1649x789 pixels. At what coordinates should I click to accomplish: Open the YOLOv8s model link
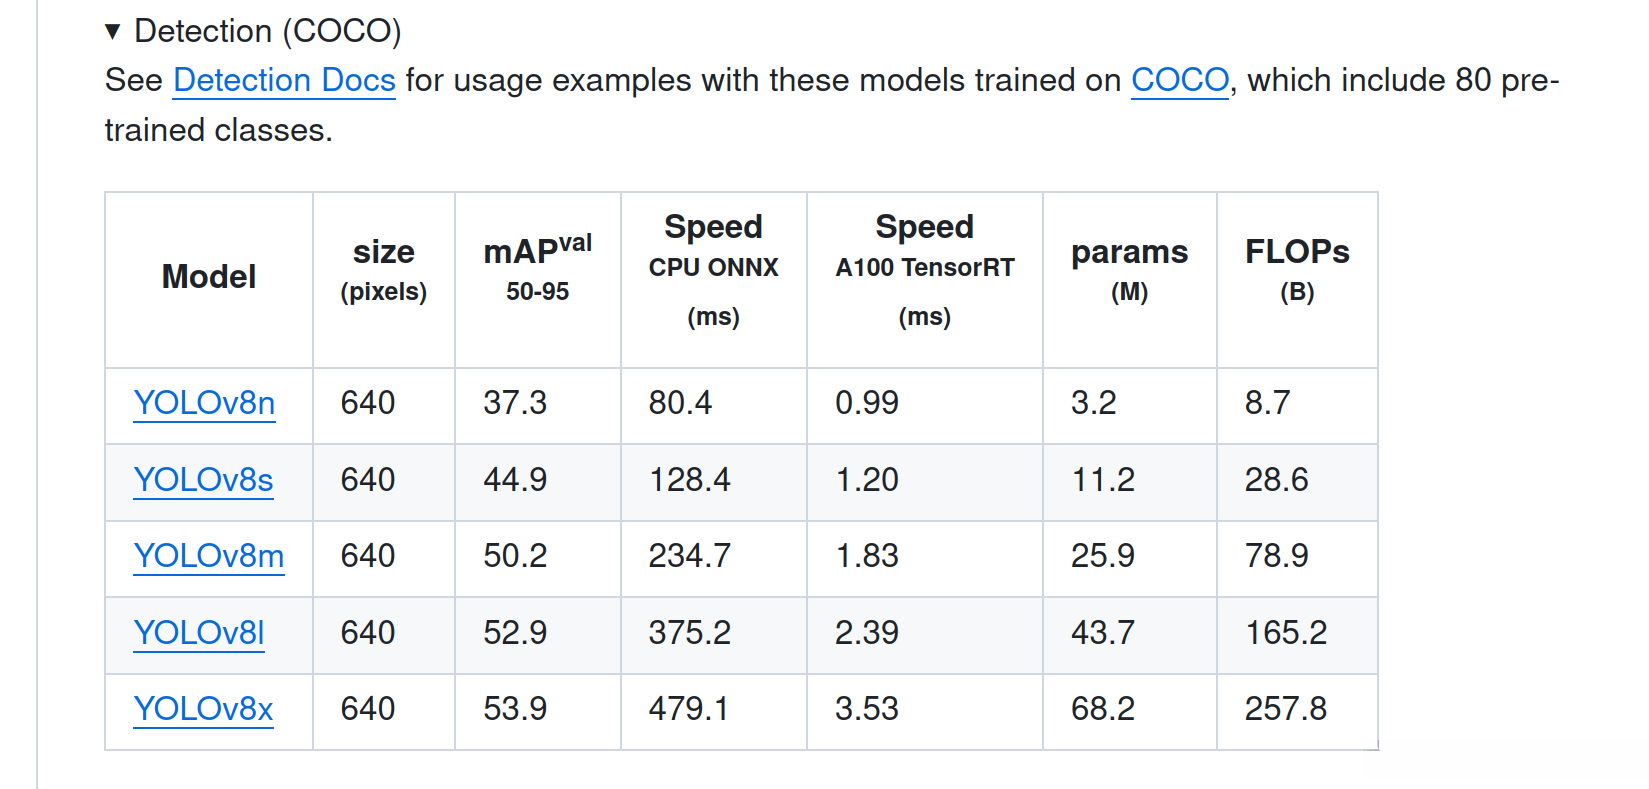(x=203, y=480)
